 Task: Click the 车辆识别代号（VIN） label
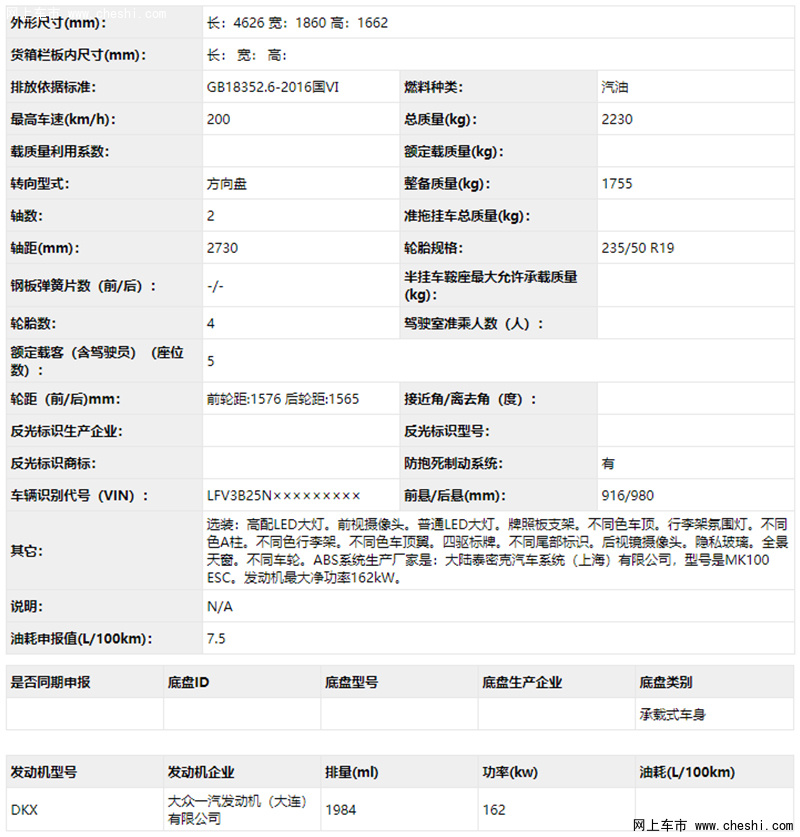click(x=80, y=496)
